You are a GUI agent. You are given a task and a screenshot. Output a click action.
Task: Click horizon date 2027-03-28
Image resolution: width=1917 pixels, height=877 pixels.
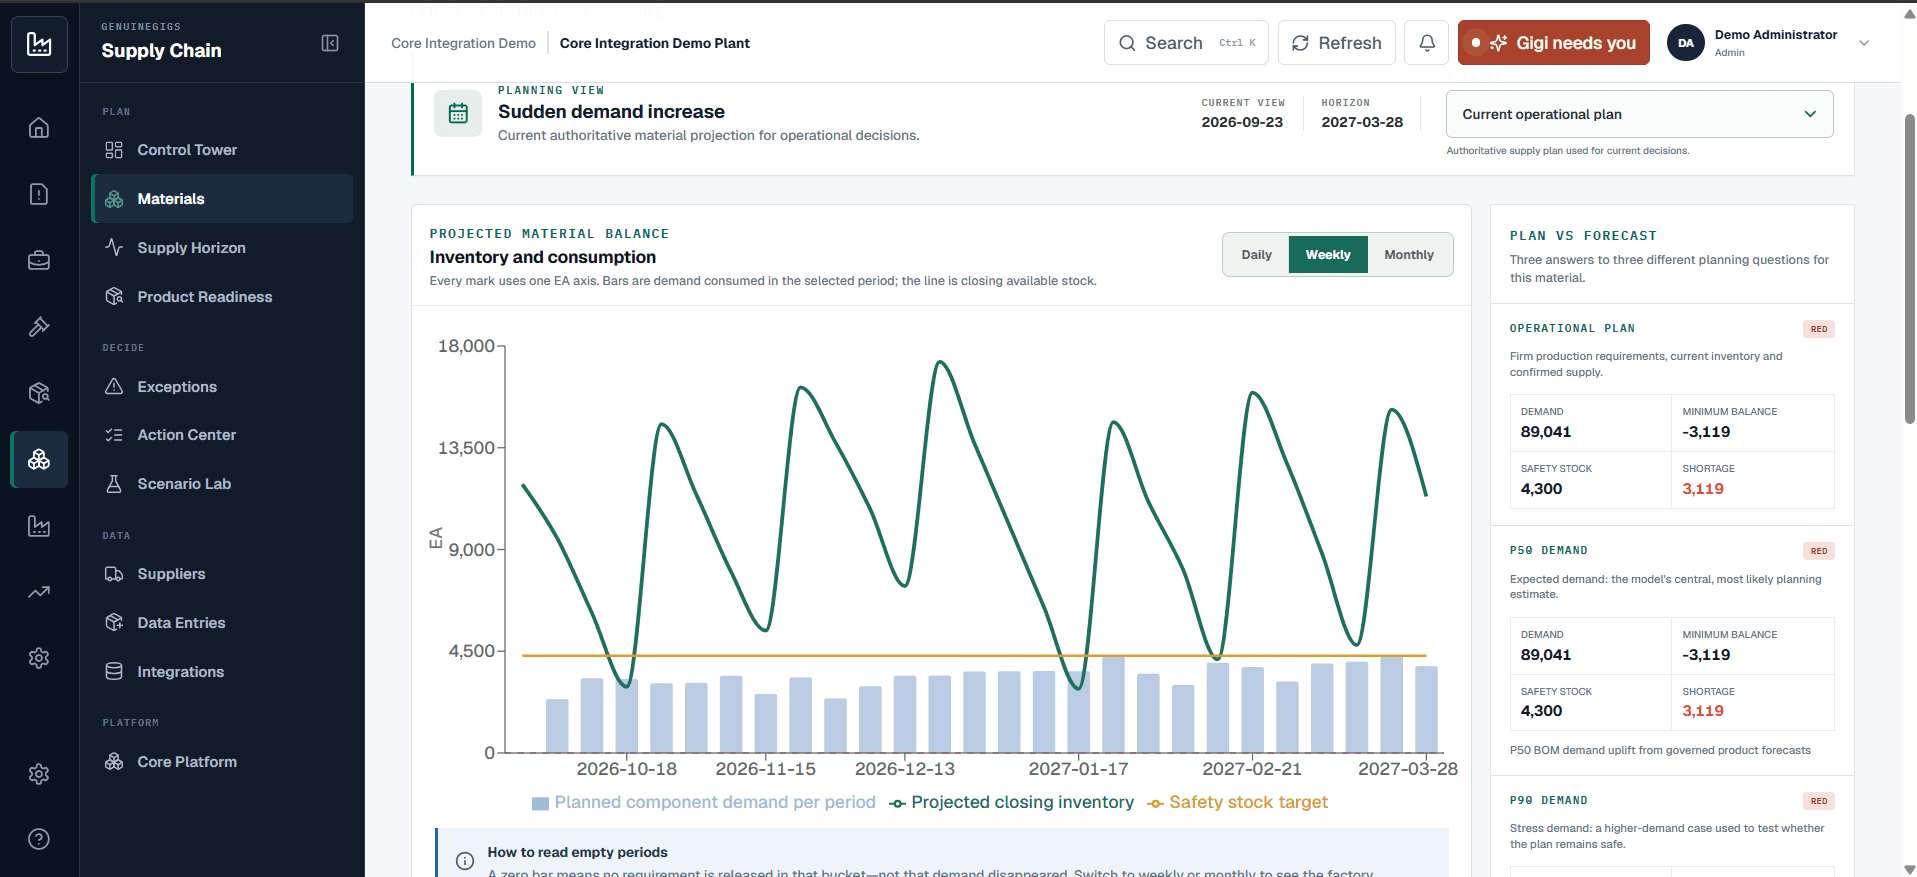click(1362, 122)
